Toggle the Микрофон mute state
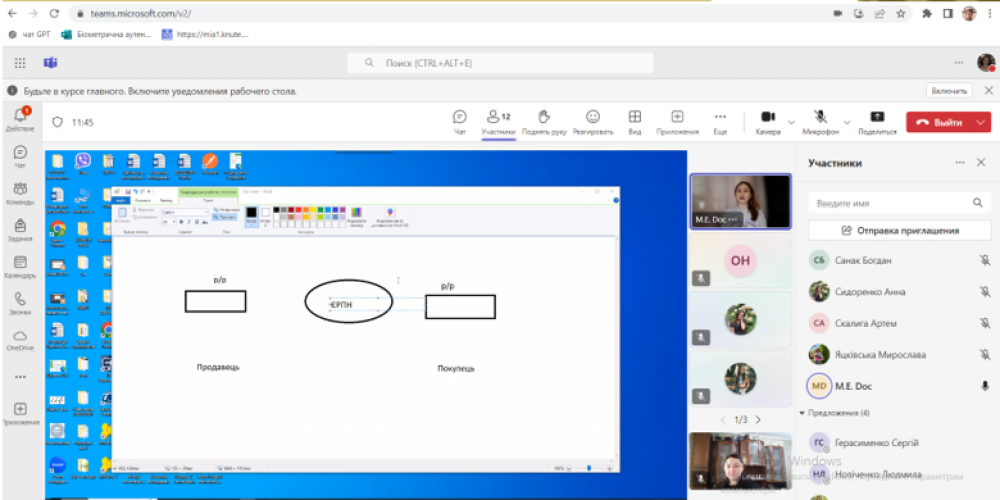 click(820, 121)
